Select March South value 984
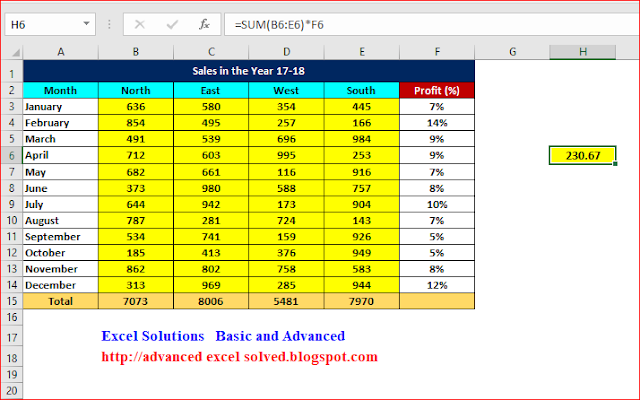Screen dimensions: 640x400 coord(362,139)
